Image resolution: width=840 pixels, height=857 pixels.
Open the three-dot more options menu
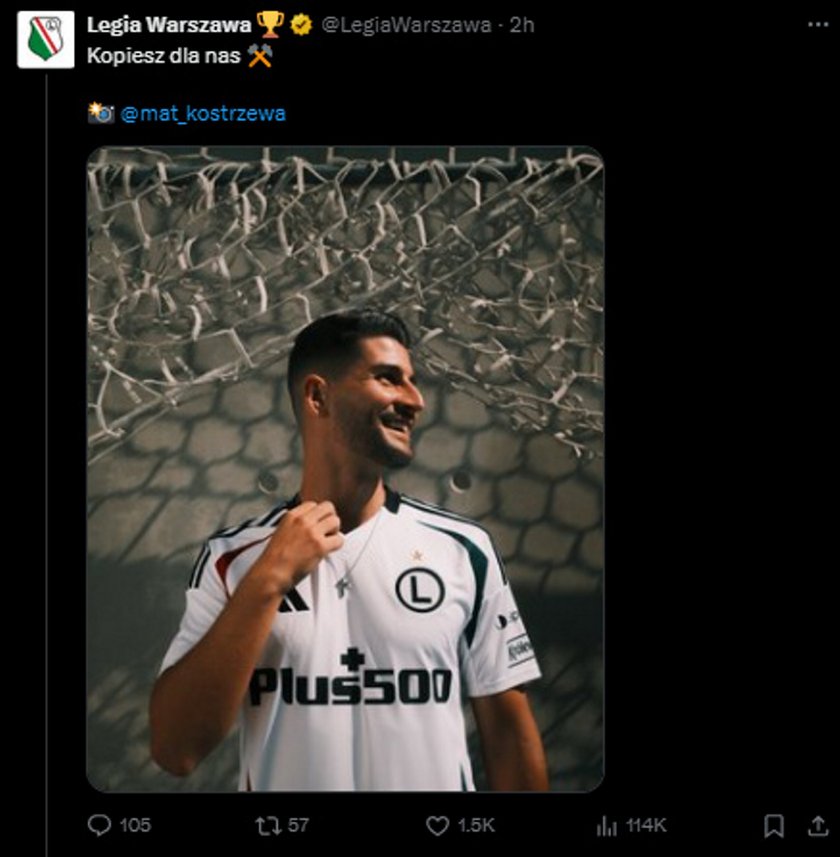(x=818, y=25)
